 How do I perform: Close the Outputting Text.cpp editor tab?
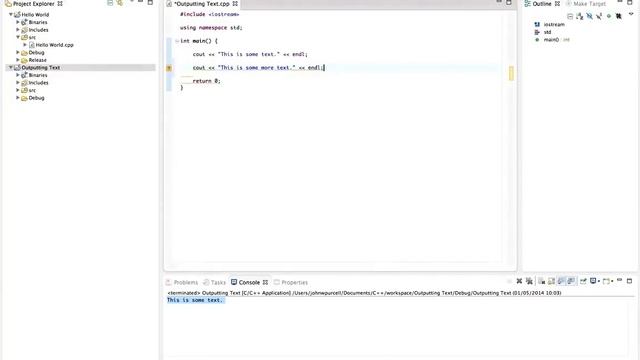235,3
